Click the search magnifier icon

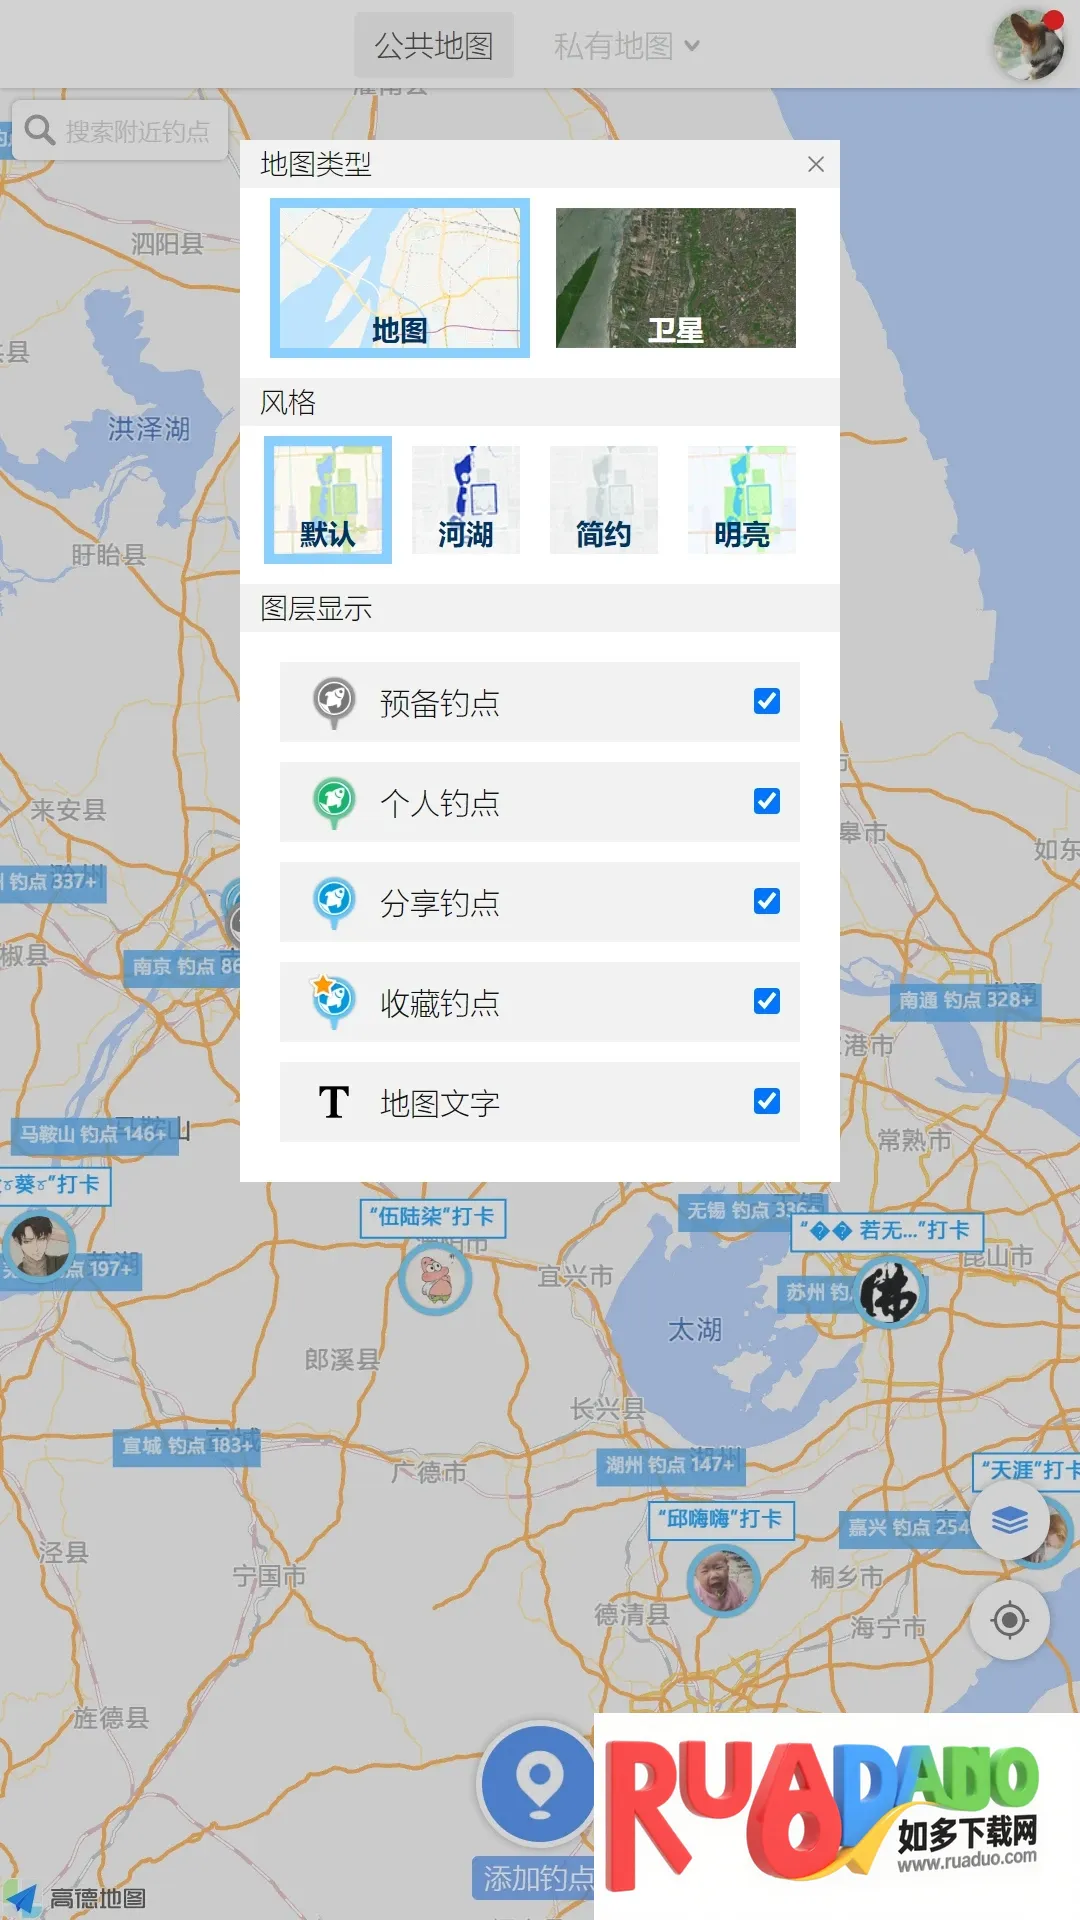click(x=40, y=130)
